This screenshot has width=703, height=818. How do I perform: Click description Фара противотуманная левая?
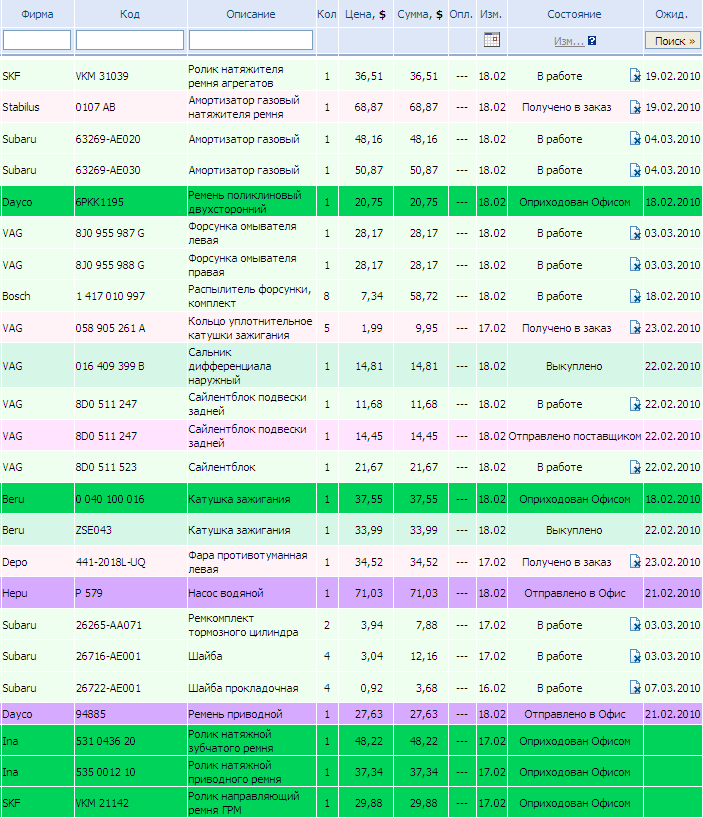[248, 562]
